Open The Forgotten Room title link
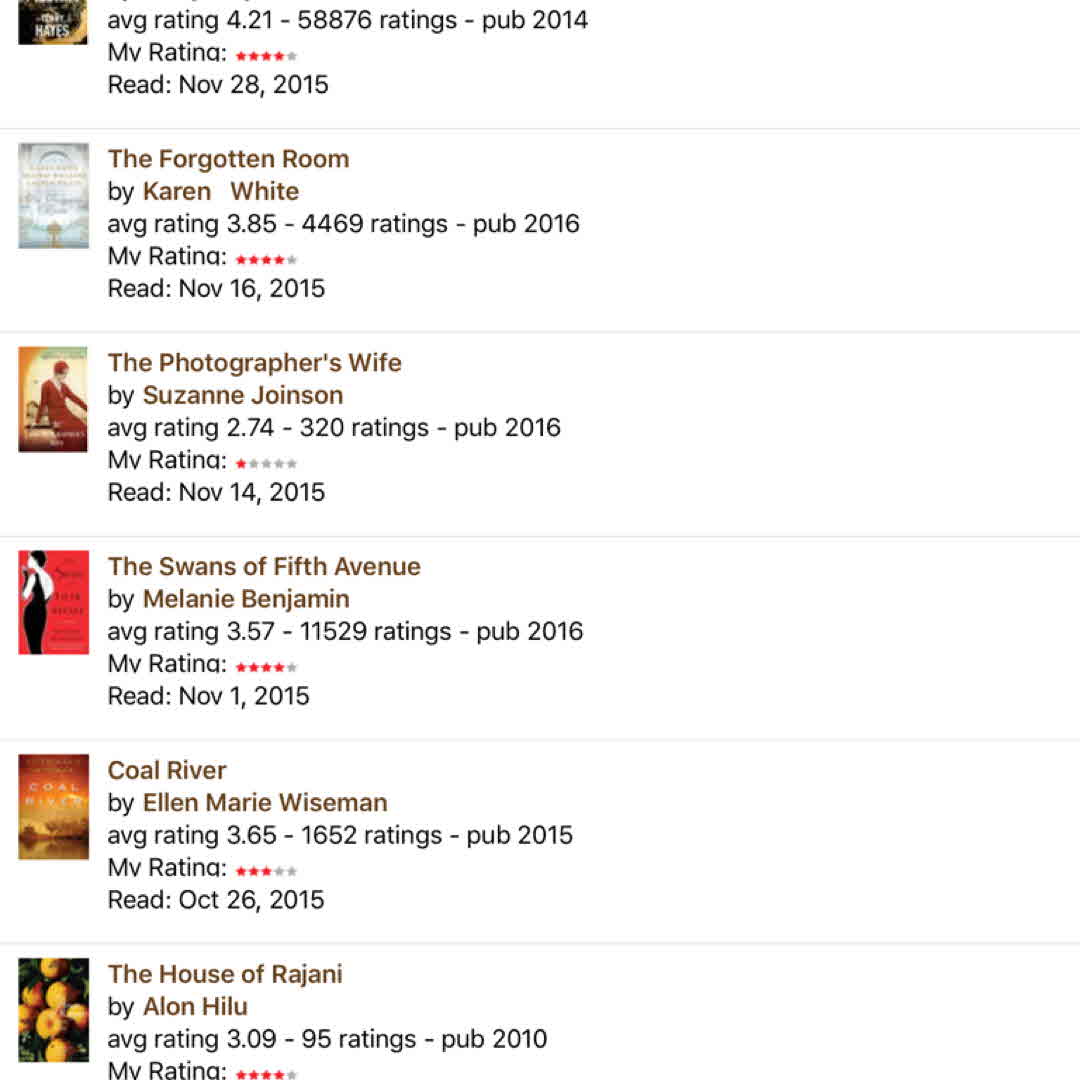 tap(228, 159)
